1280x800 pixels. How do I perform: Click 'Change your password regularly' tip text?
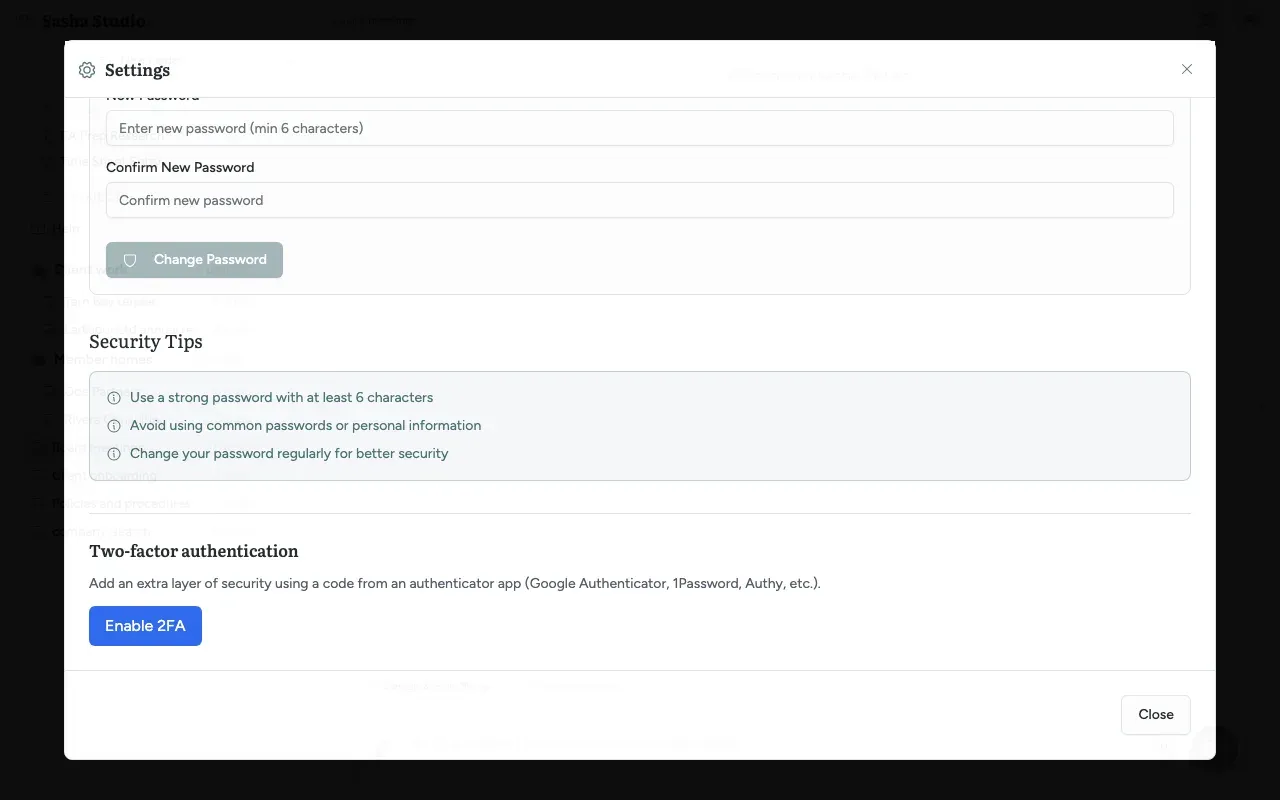(x=289, y=453)
